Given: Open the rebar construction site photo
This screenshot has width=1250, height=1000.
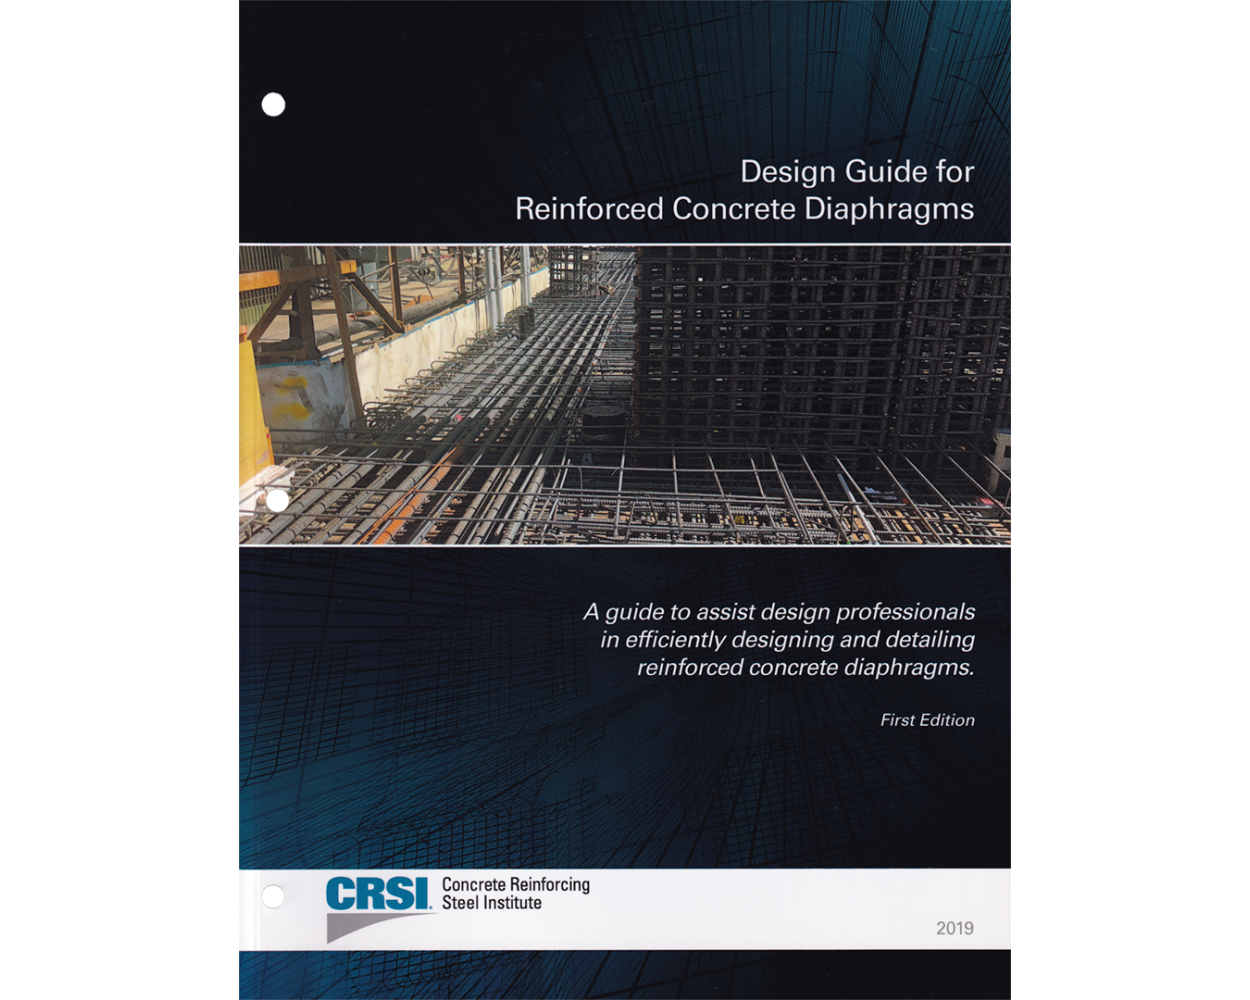Looking at the screenshot, I should click(624, 395).
